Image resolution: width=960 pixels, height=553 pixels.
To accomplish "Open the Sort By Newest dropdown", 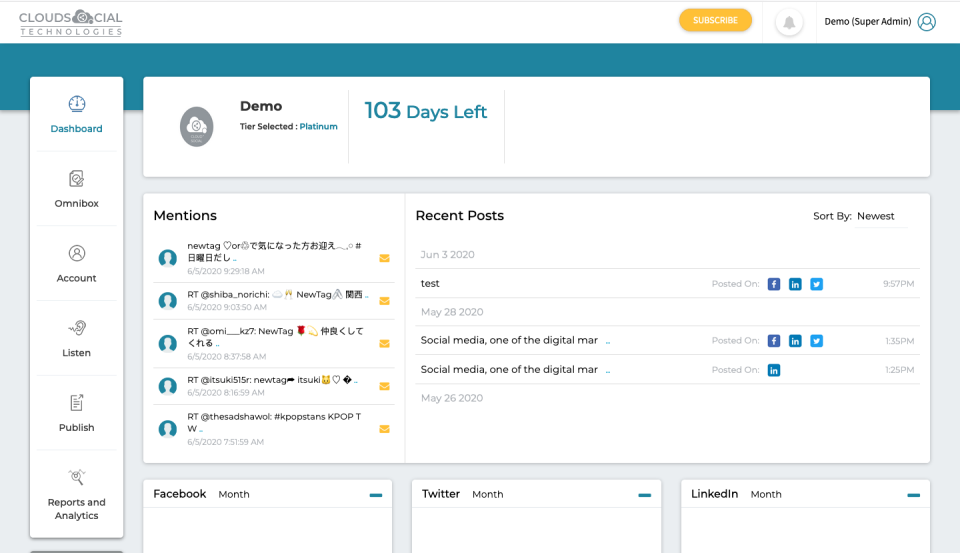I will 881,216.
